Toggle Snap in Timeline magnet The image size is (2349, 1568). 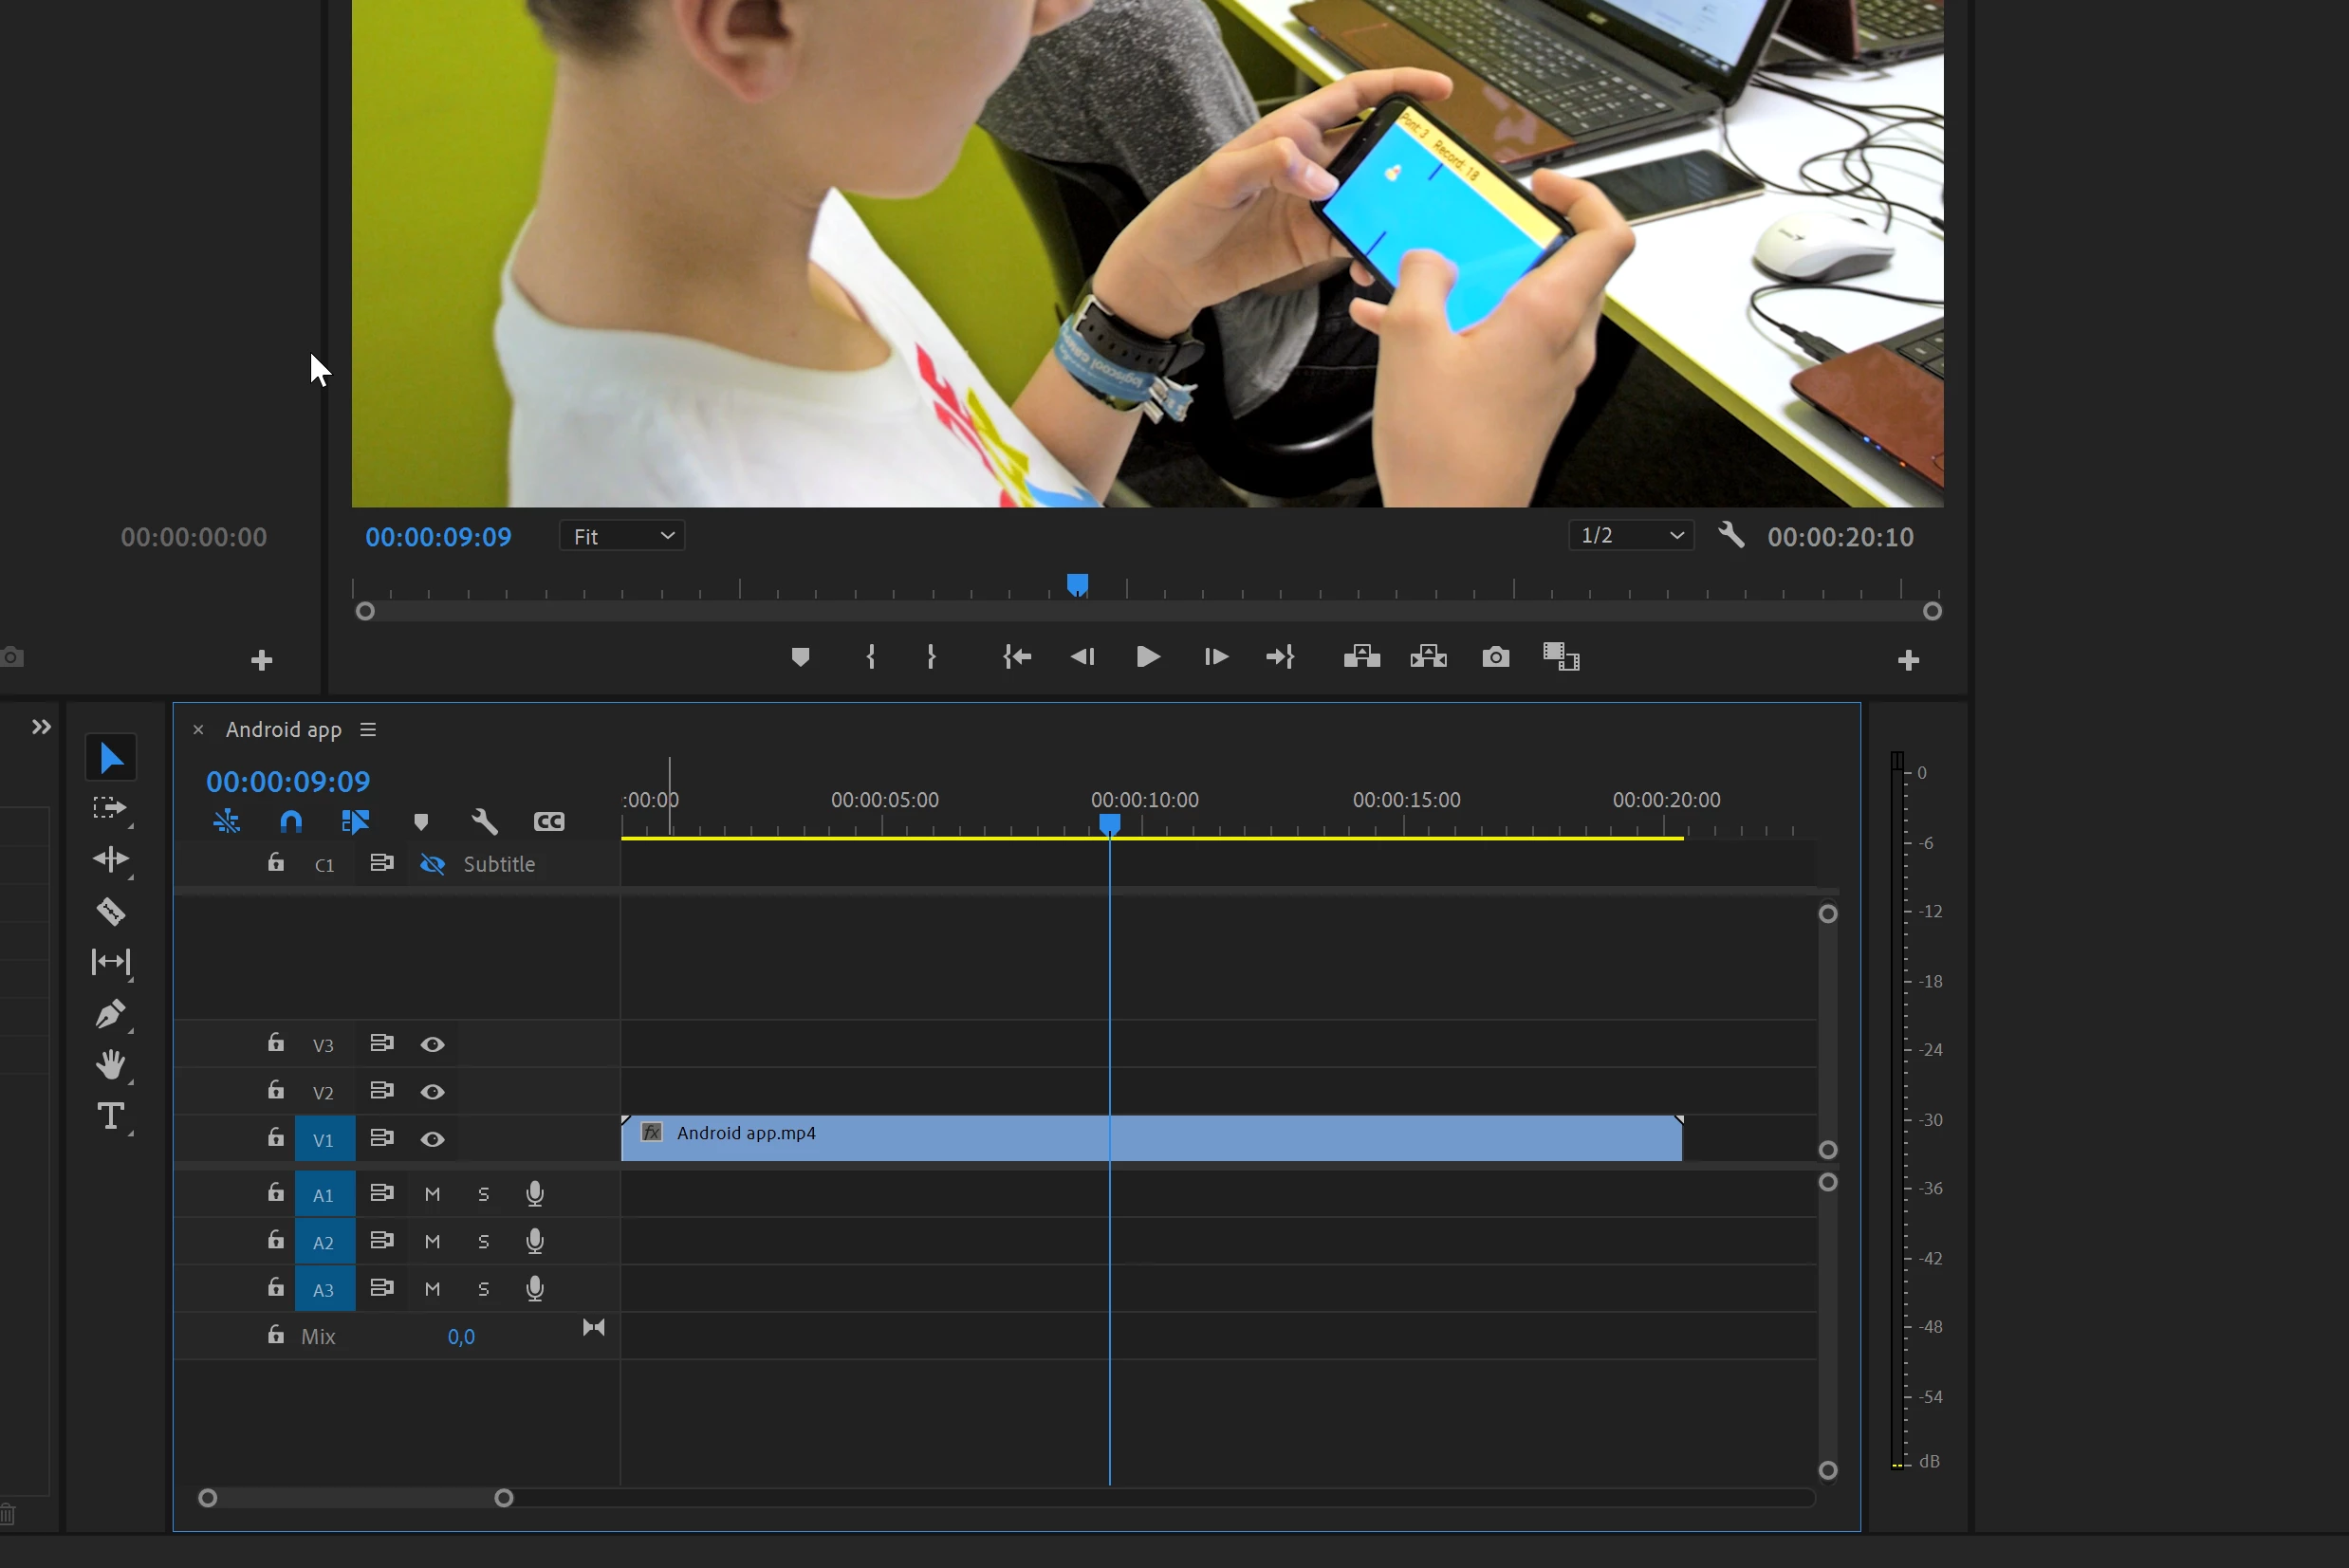point(290,822)
